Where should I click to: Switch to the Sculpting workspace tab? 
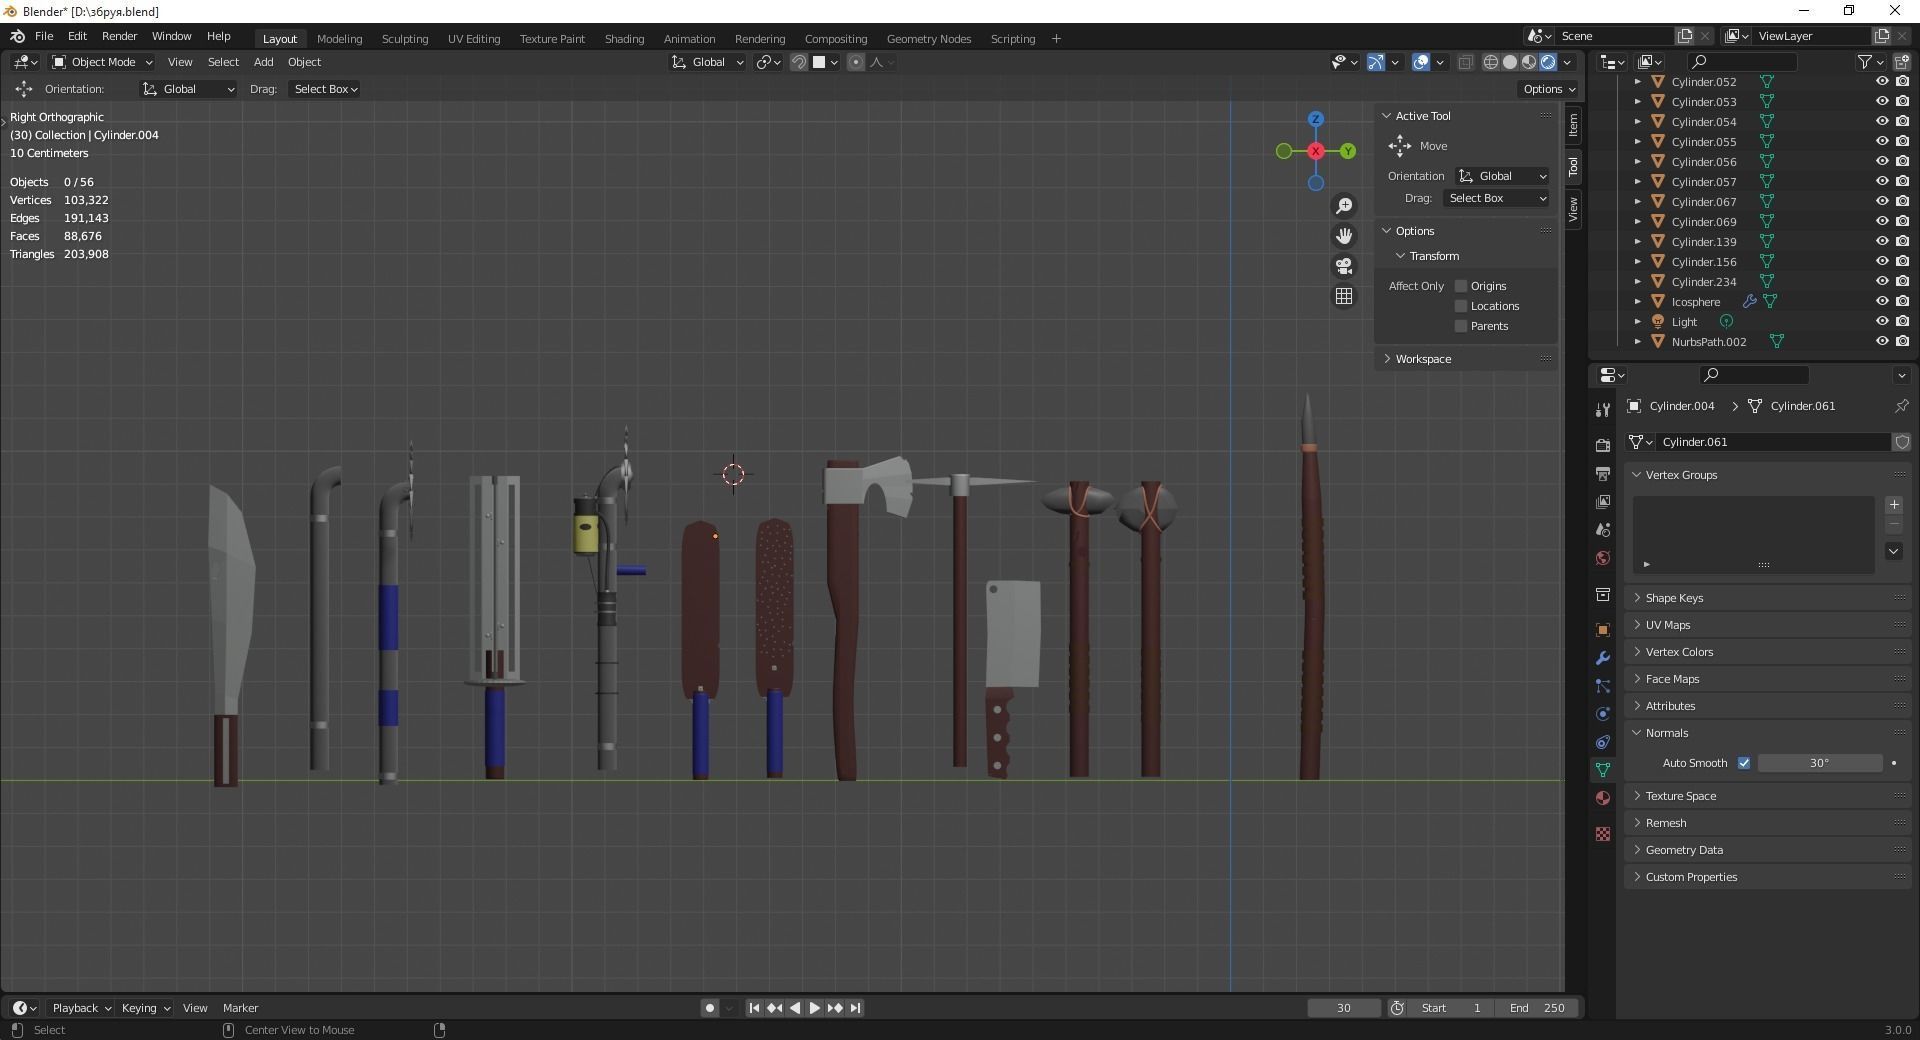[x=405, y=39]
